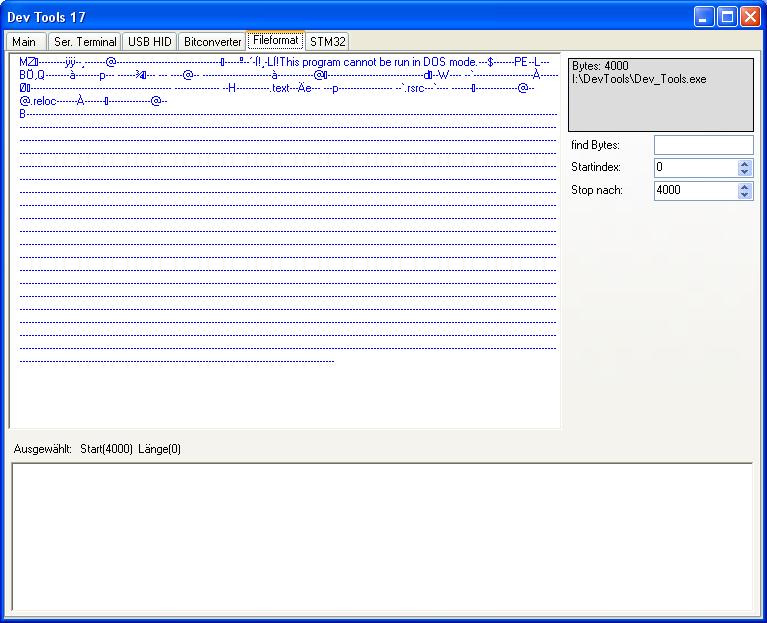Viewport: 767px width, 623px height.
Task: Open the Ser. Terminal tab
Action: [85, 42]
